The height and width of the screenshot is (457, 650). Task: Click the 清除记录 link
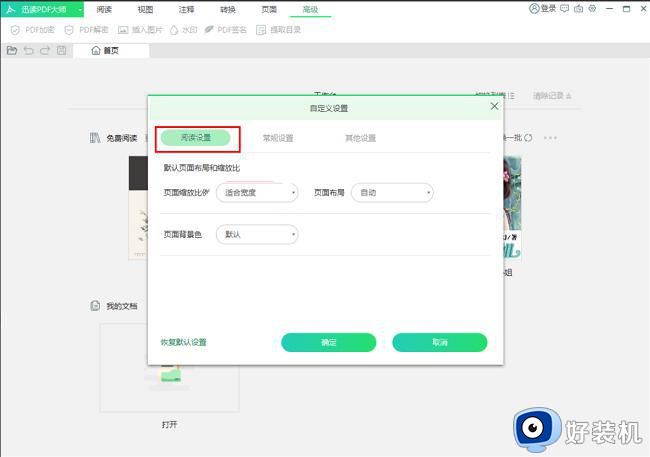click(x=552, y=96)
